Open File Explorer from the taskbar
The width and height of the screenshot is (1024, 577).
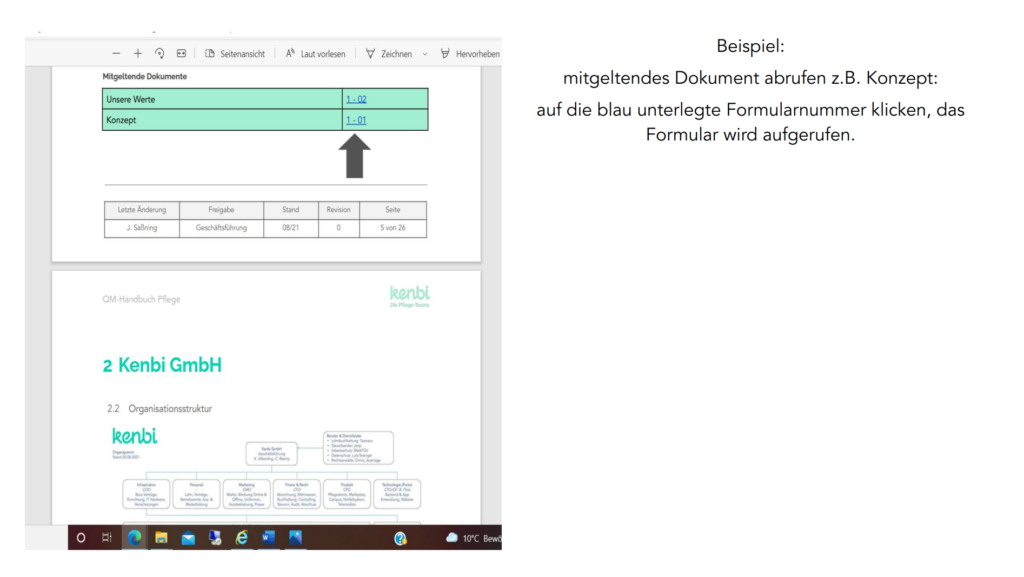(x=161, y=538)
